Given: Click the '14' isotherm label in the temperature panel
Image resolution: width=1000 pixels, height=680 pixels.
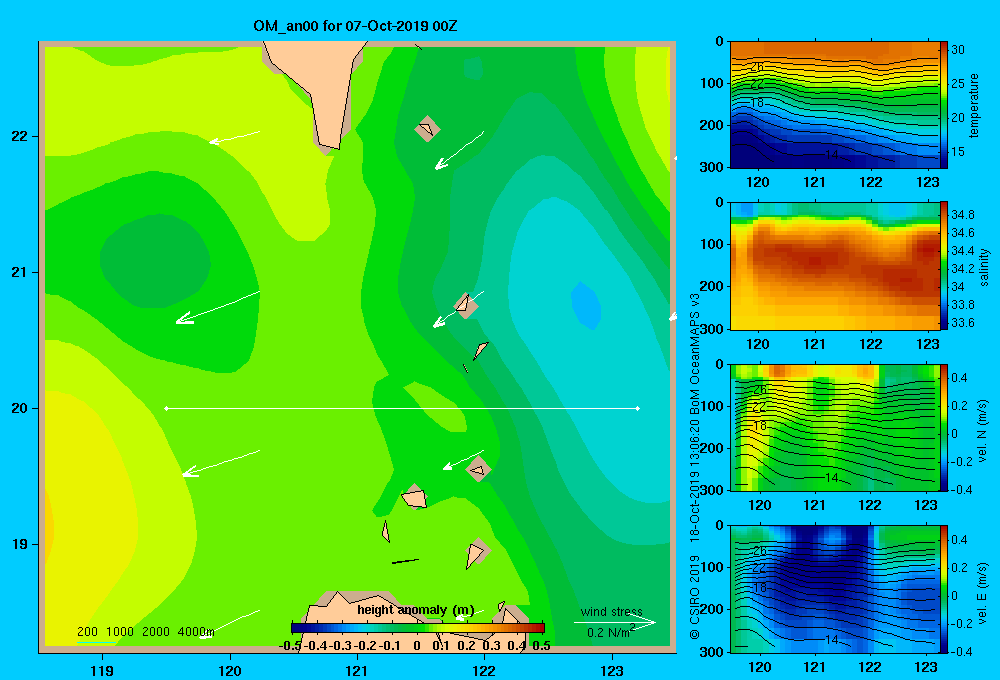Looking at the screenshot, I should (832, 154).
